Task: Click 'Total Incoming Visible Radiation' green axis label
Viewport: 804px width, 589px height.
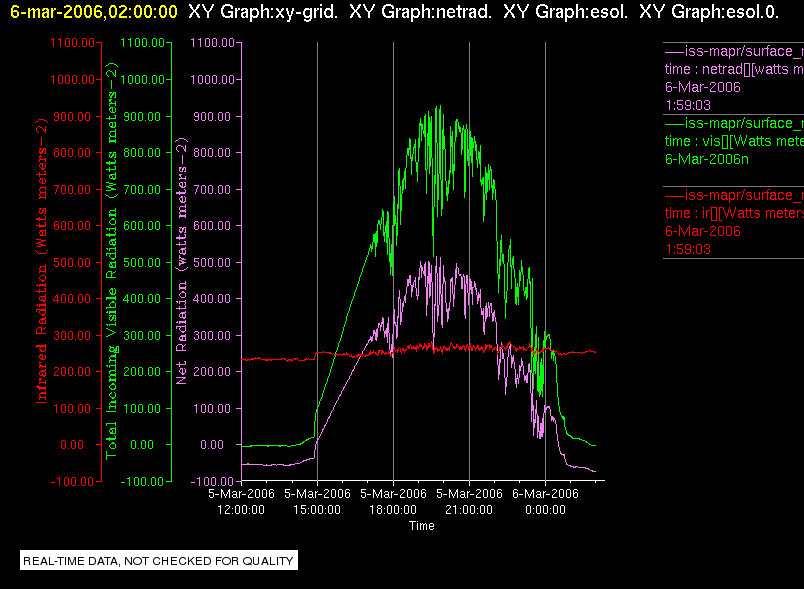Action: tap(111, 261)
